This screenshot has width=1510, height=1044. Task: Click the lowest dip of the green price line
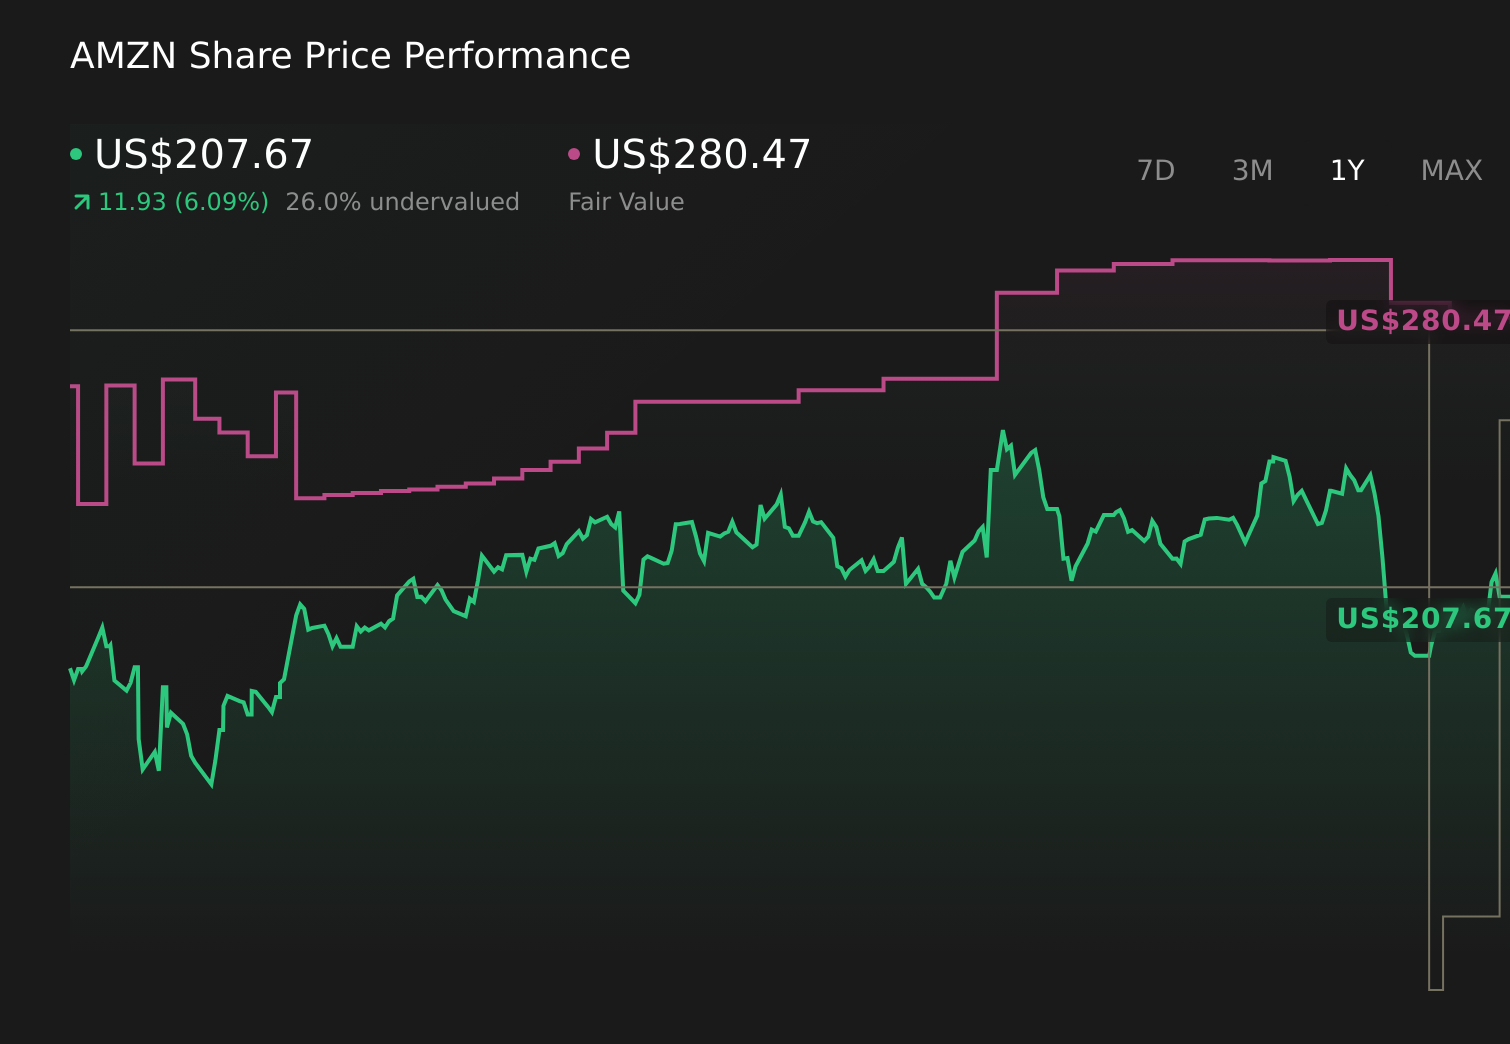click(x=211, y=785)
